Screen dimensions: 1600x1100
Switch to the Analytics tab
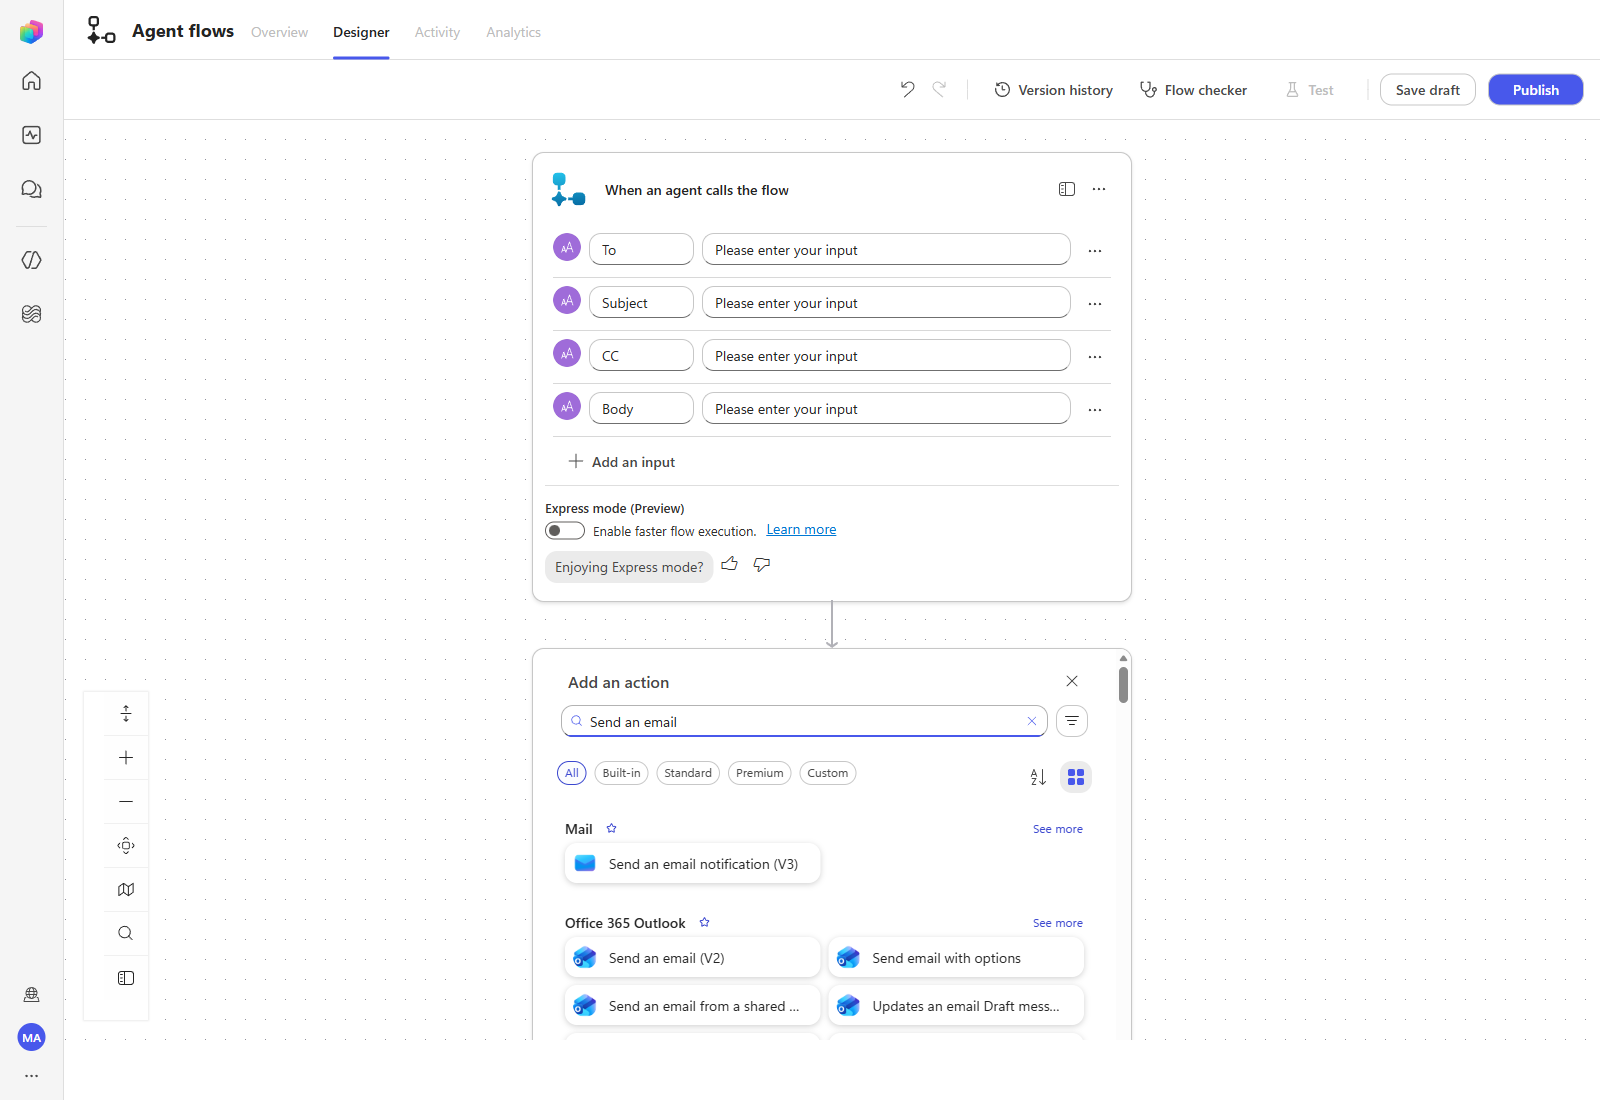coord(513,32)
